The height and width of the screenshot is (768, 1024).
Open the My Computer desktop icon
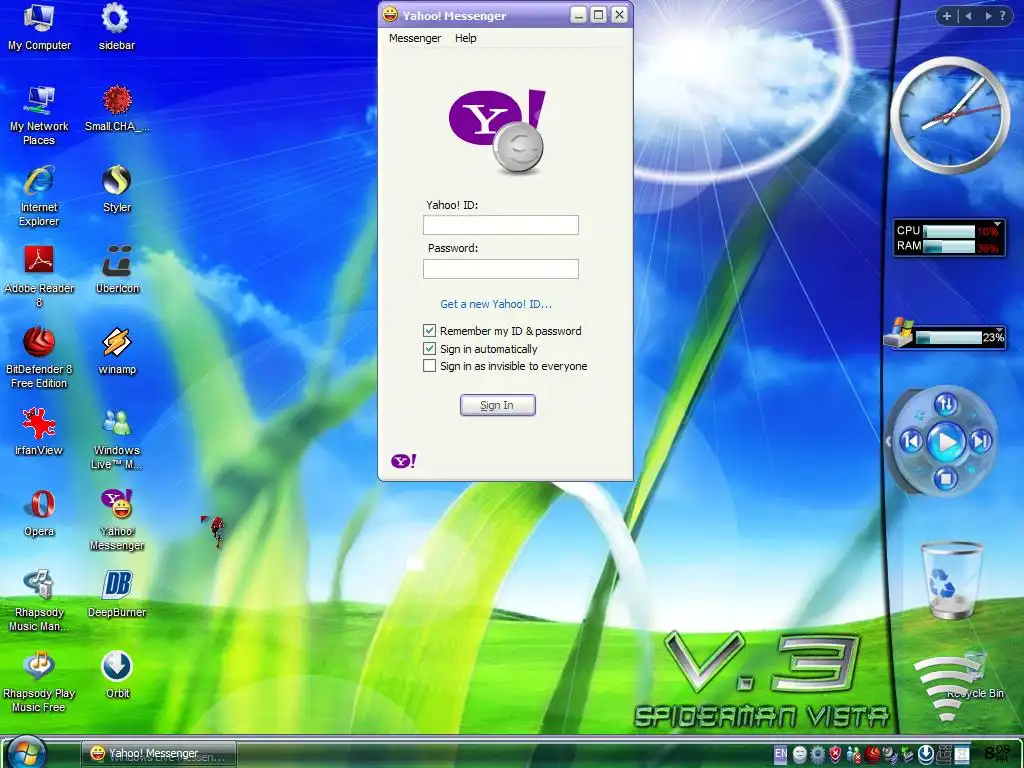pyautogui.click(x=39, y=26)
